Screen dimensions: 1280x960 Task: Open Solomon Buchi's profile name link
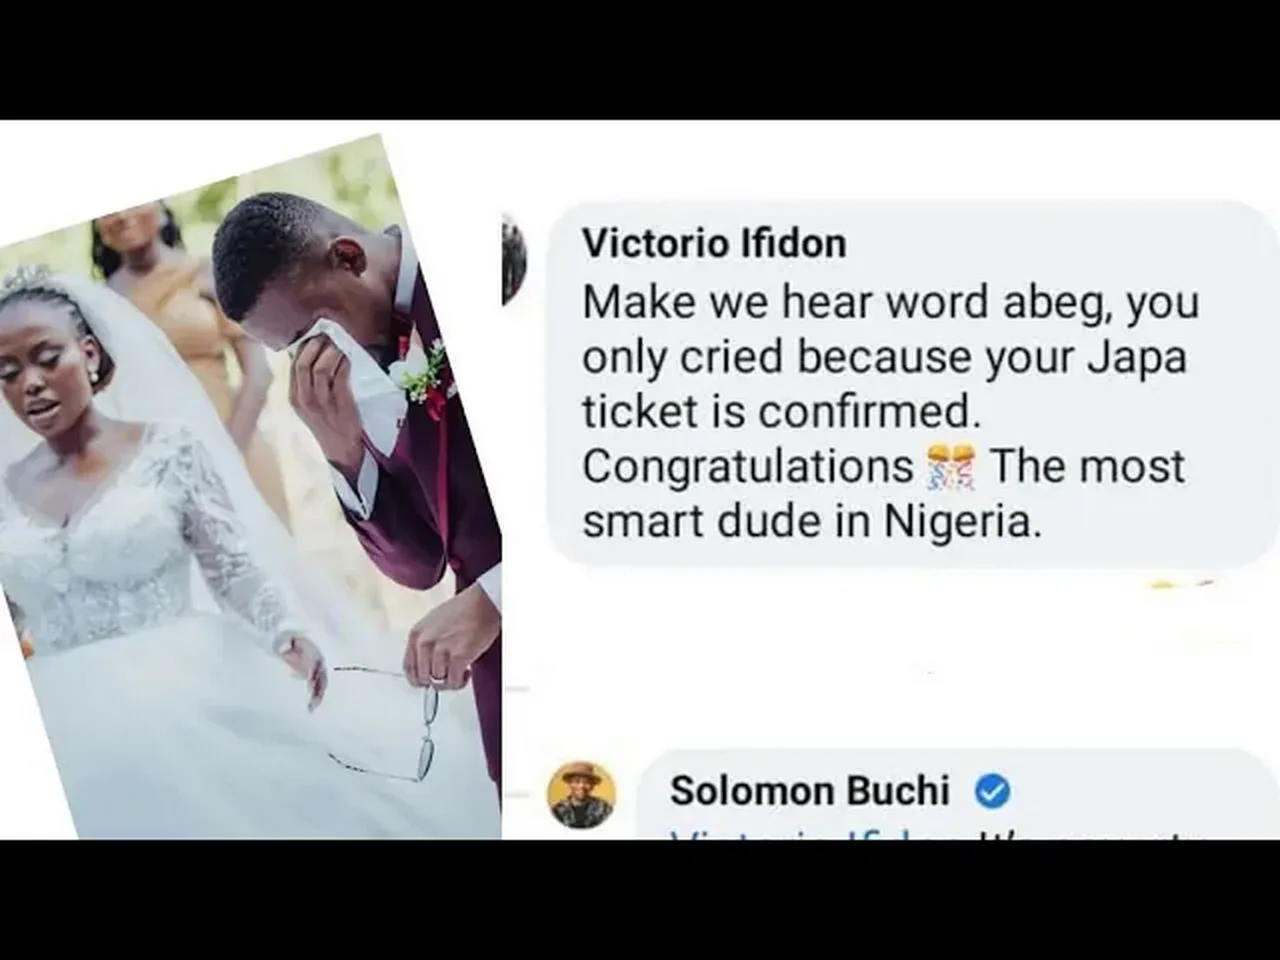(x=809, y=790)
